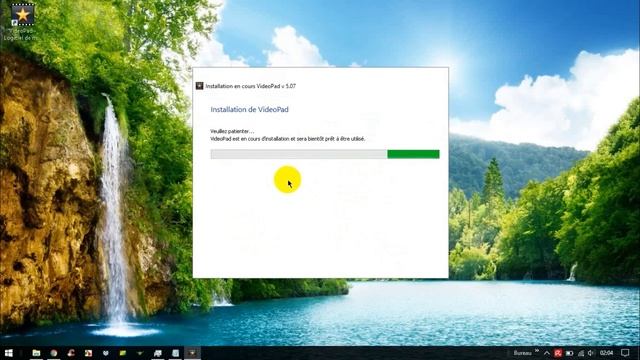Viewport: 640px width, 360px height.
Task: Open the VideoPad desktop shortcut icon
Action: pos(22,15)
